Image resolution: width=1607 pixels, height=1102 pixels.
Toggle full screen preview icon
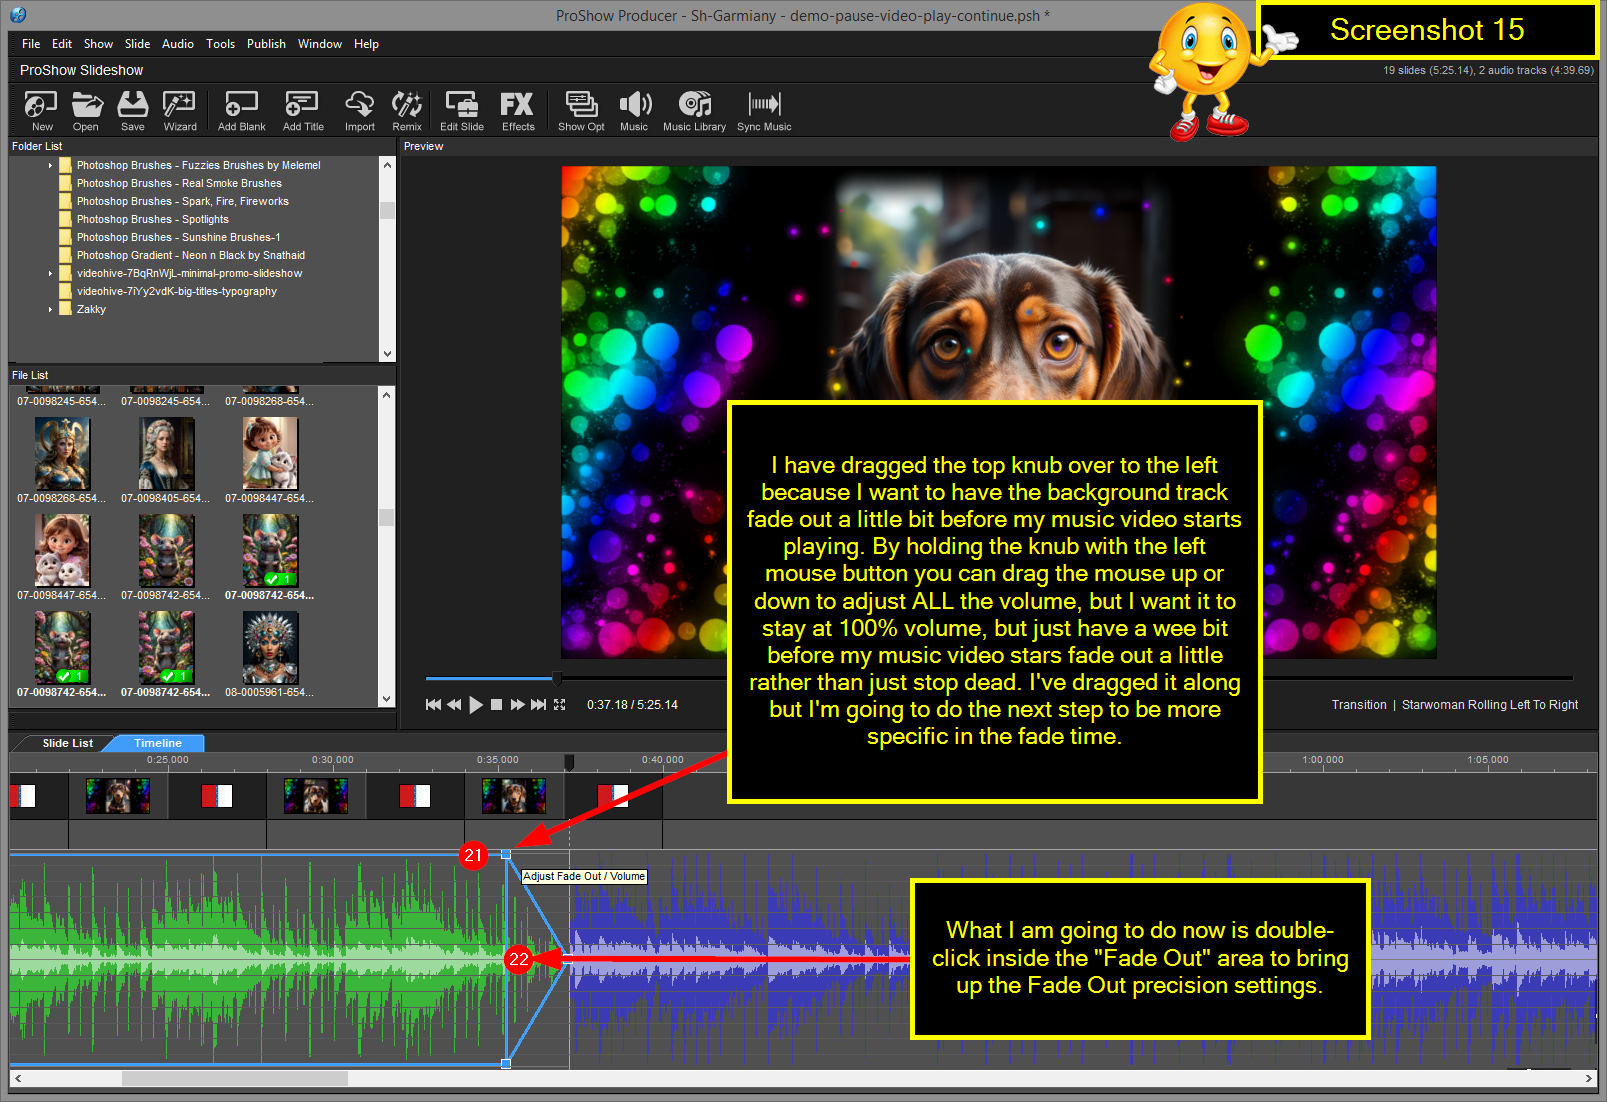click(559, 705)
